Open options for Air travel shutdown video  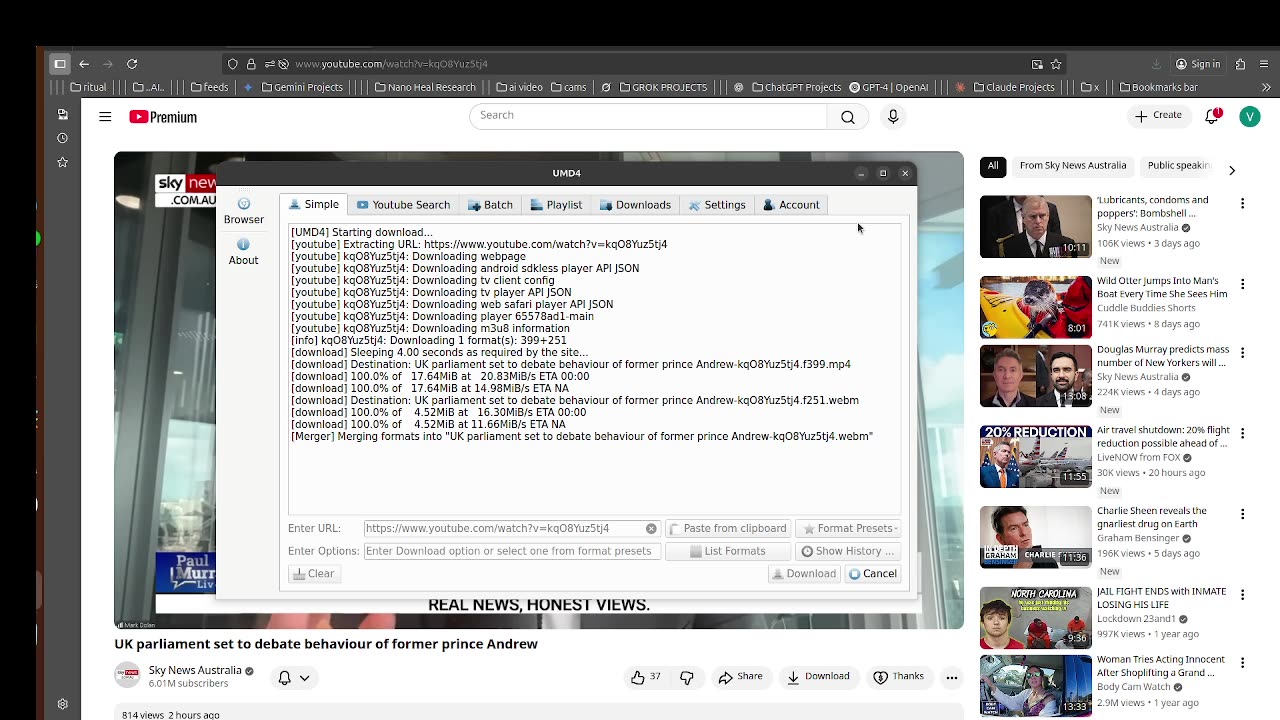click(x=1242, y=433)
